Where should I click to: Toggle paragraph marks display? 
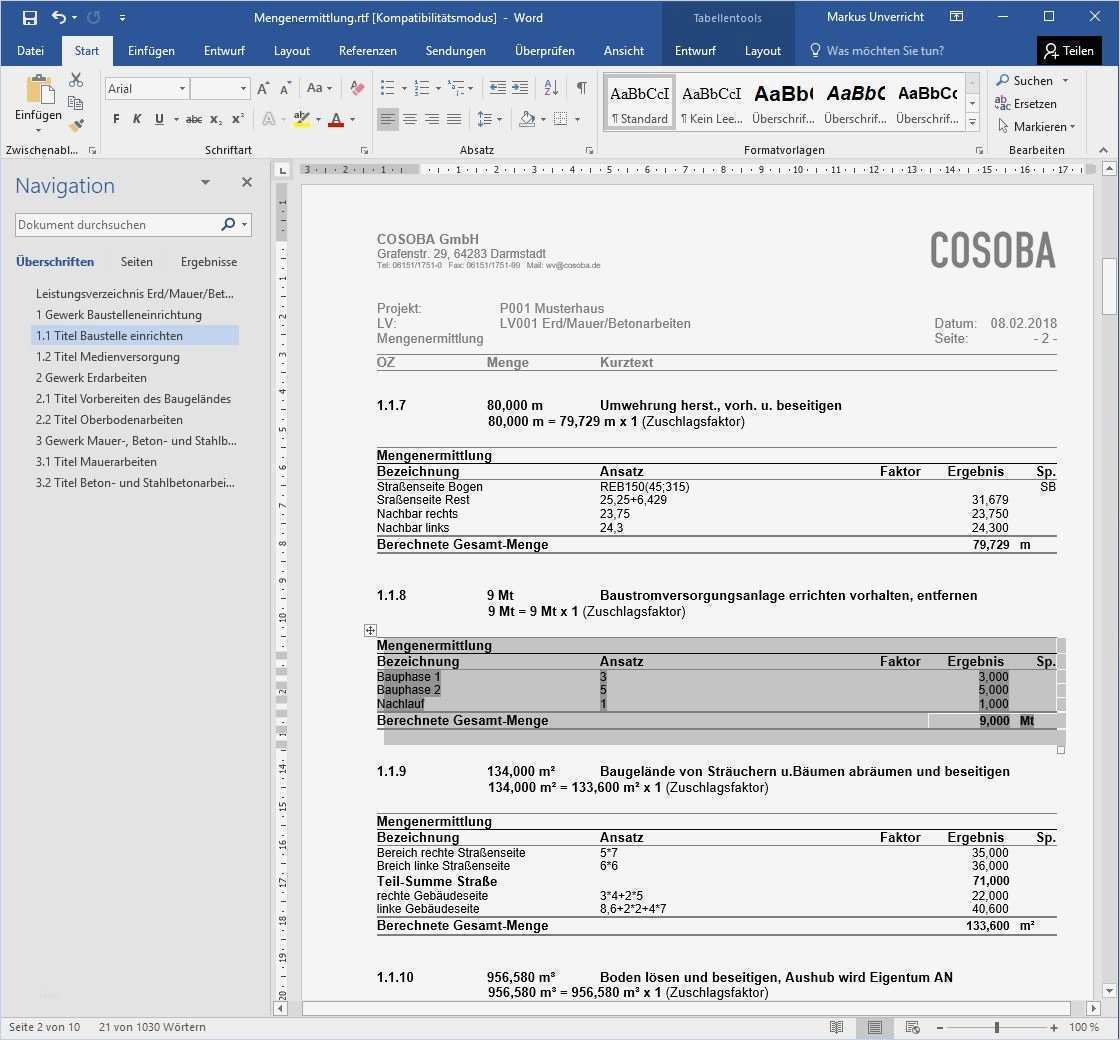pos(581,88)
